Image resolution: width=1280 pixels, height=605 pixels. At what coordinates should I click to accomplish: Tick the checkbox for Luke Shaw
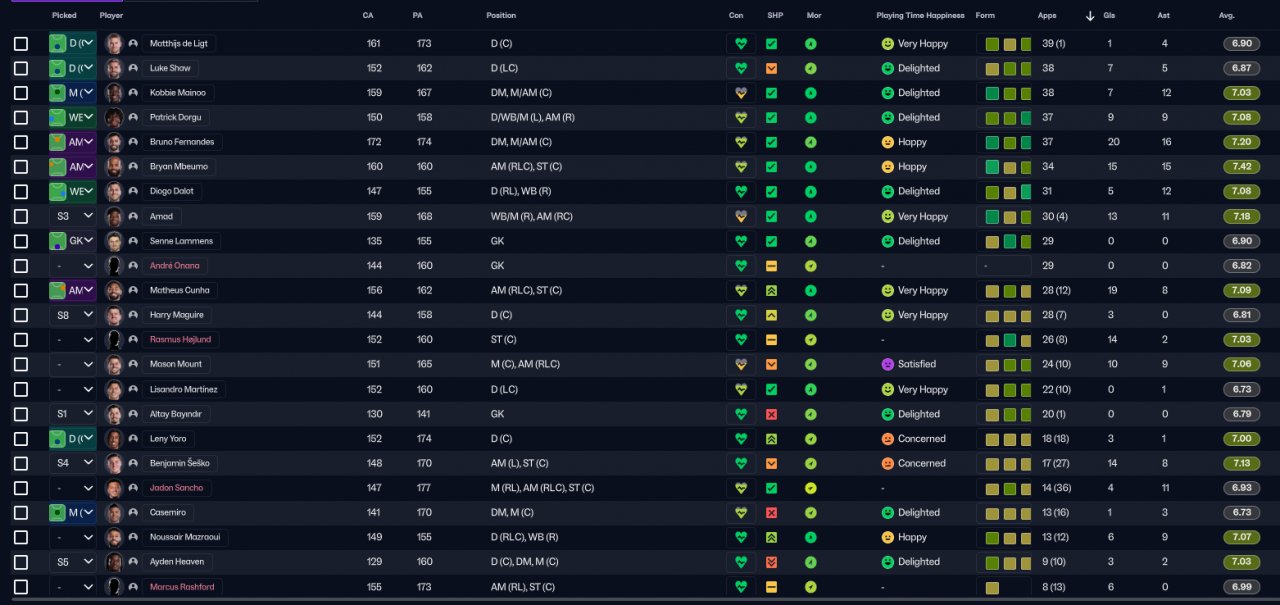coord(21,68)
